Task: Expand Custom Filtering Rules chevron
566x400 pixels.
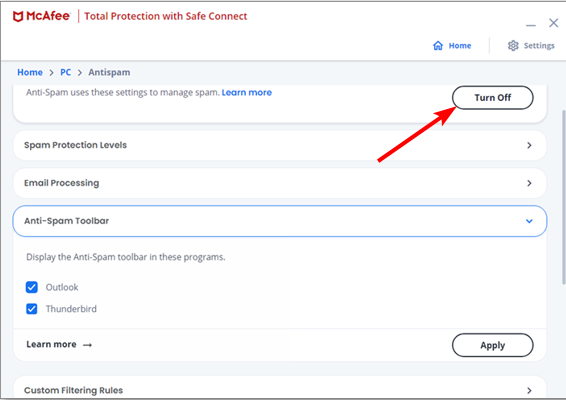Action: coord(529,390)
